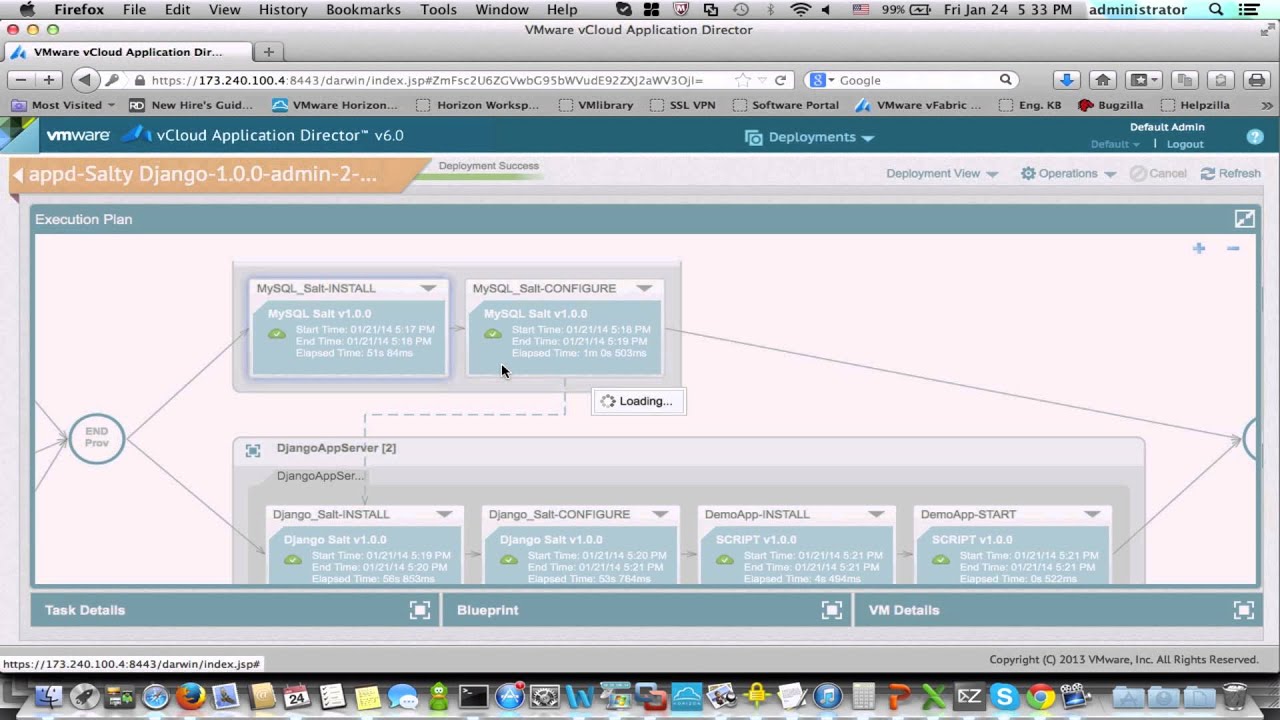Viewport: 1280px width, 720px height.
Task: Click the Deployment Success status label
Action: [x=488, y=166]
